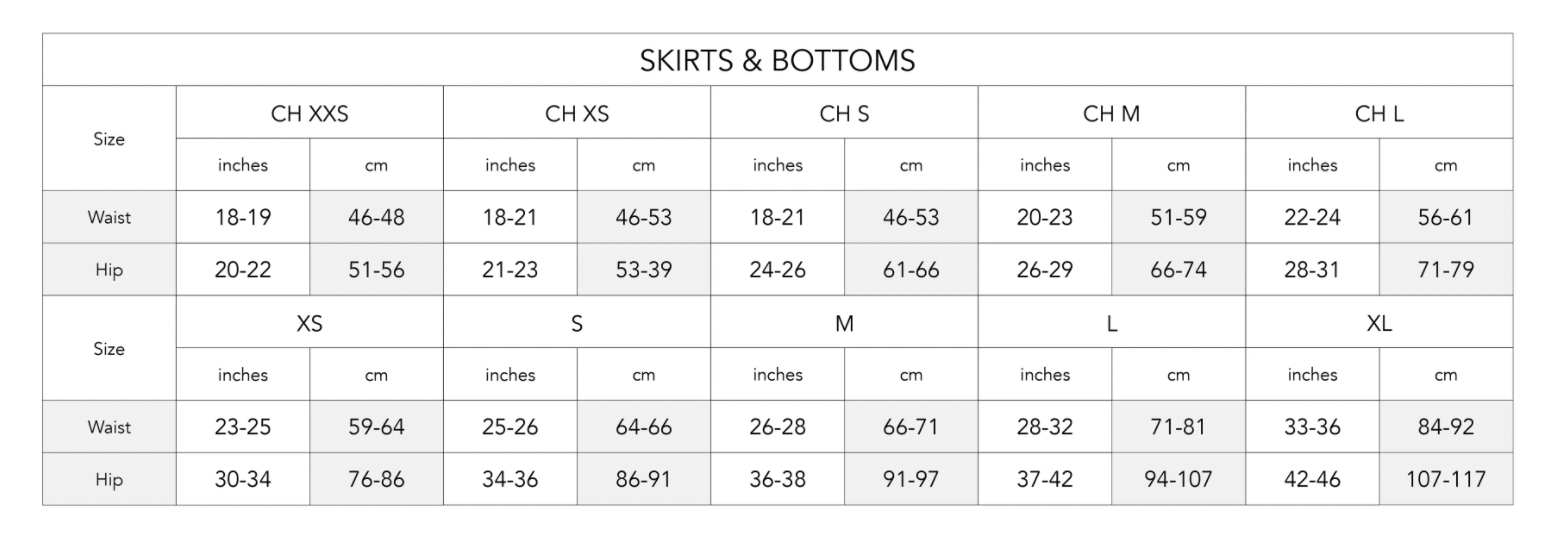Select the S hip 86-91 cm cell

pos(643,479)
